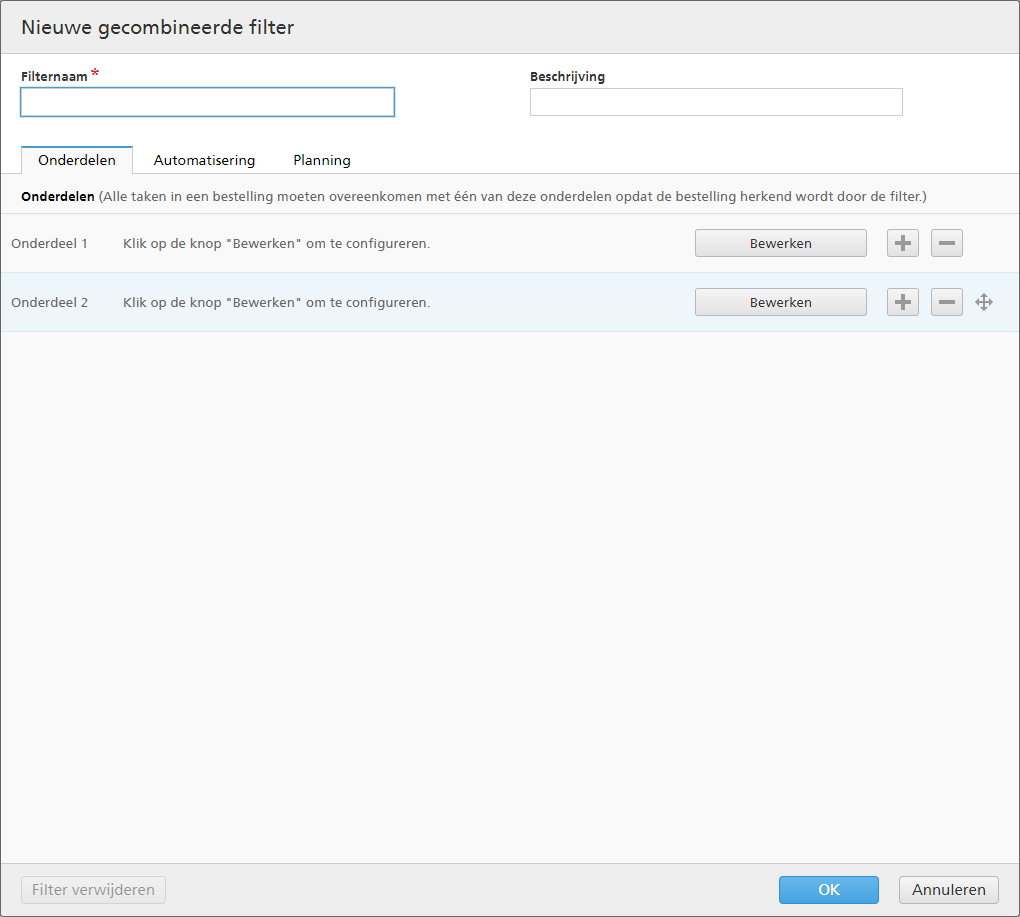Open the Planning tab

click(x=321, y=160)
